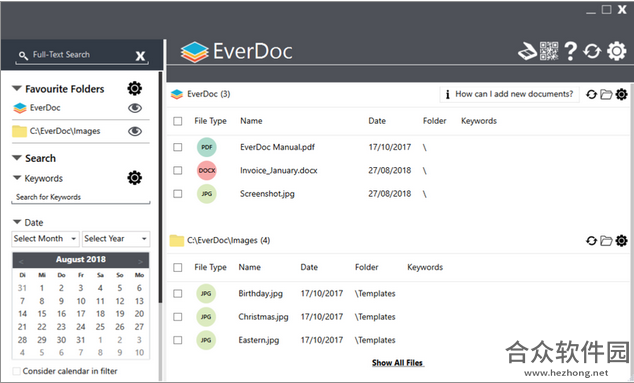Sort Images list by Folder column
Screen dimensions: 634x383
[x=366, y=267]
